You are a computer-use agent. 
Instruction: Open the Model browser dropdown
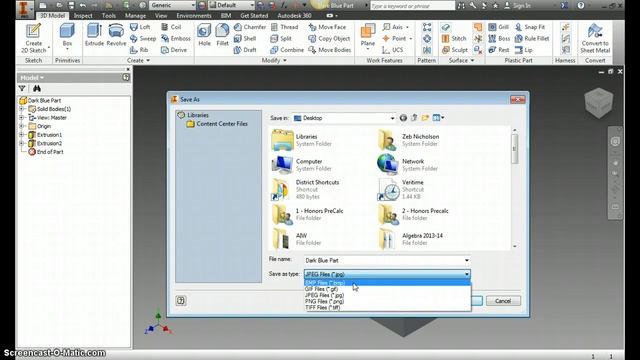pyautogui.click(x=32, y=78)
